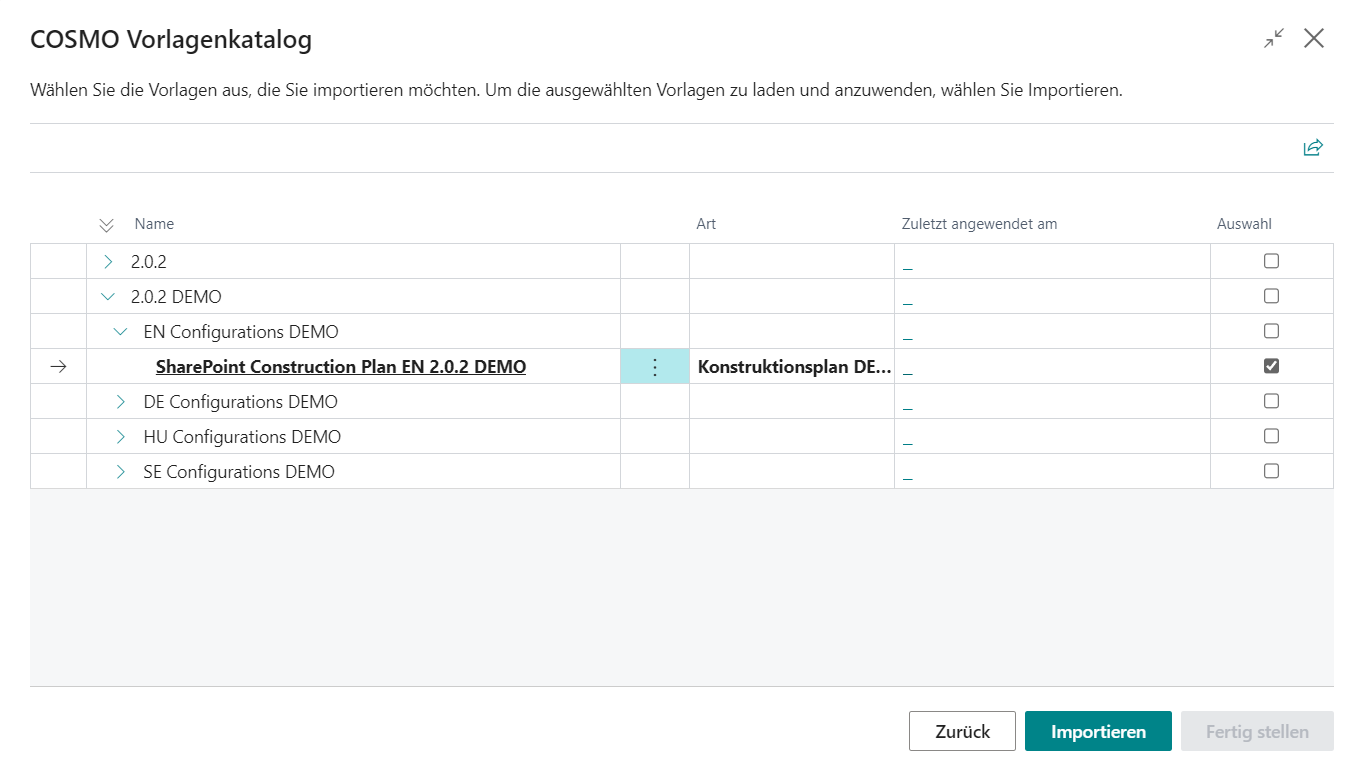This screenshot has width=1361, height=779.
Task: Expand DE Configurations DEMO group
Action: [x=121, y=402]
